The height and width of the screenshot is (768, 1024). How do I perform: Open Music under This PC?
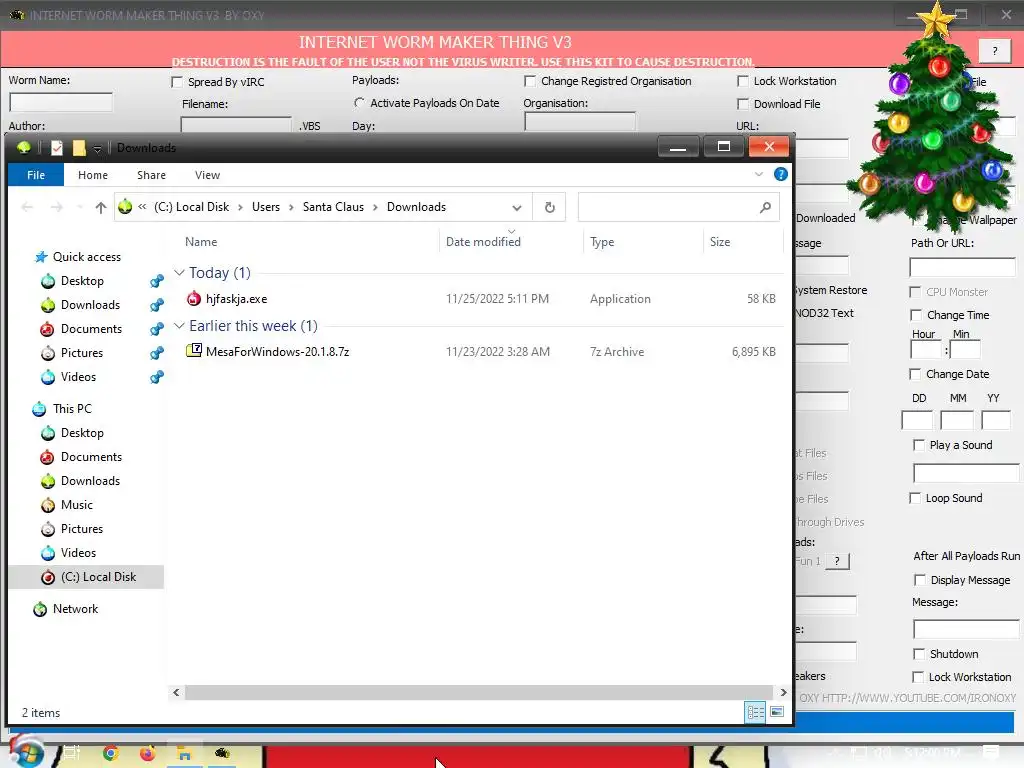[x=76, y=505]
